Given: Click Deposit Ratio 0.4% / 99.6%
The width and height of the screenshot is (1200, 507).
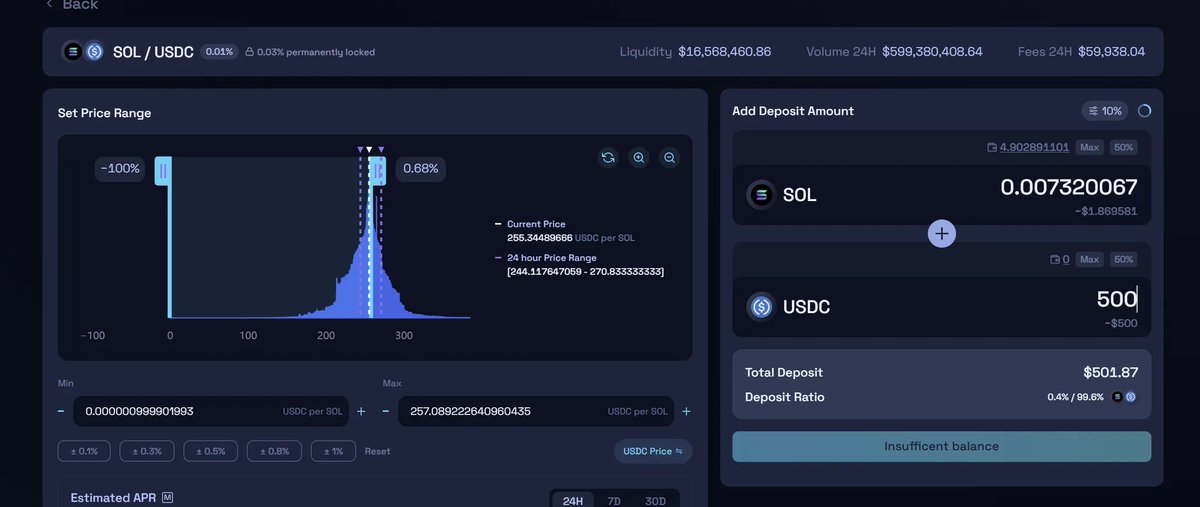Looking at the screenshot, I should point(1075,397).
